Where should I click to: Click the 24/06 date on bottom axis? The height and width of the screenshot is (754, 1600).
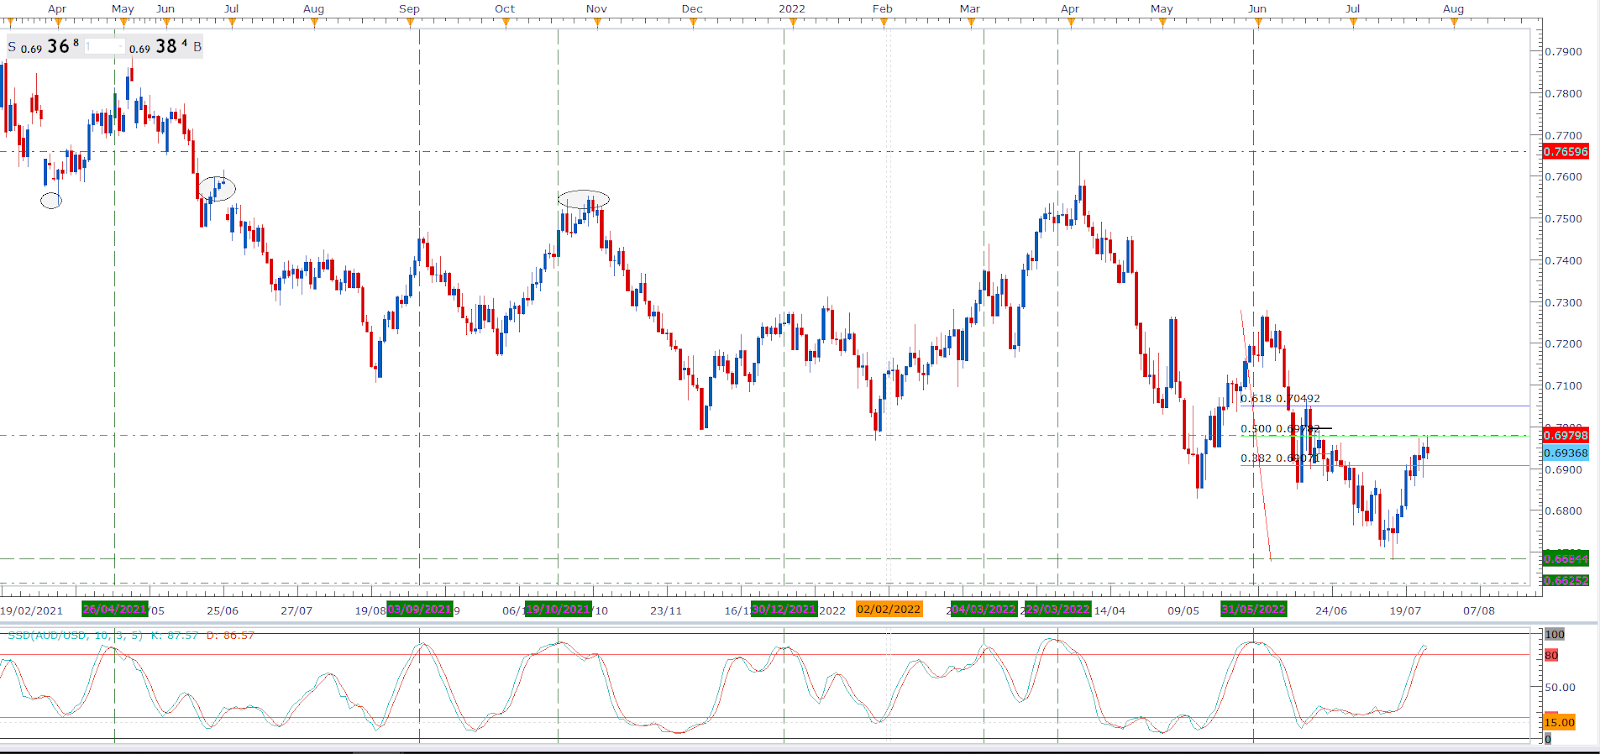1331,610
